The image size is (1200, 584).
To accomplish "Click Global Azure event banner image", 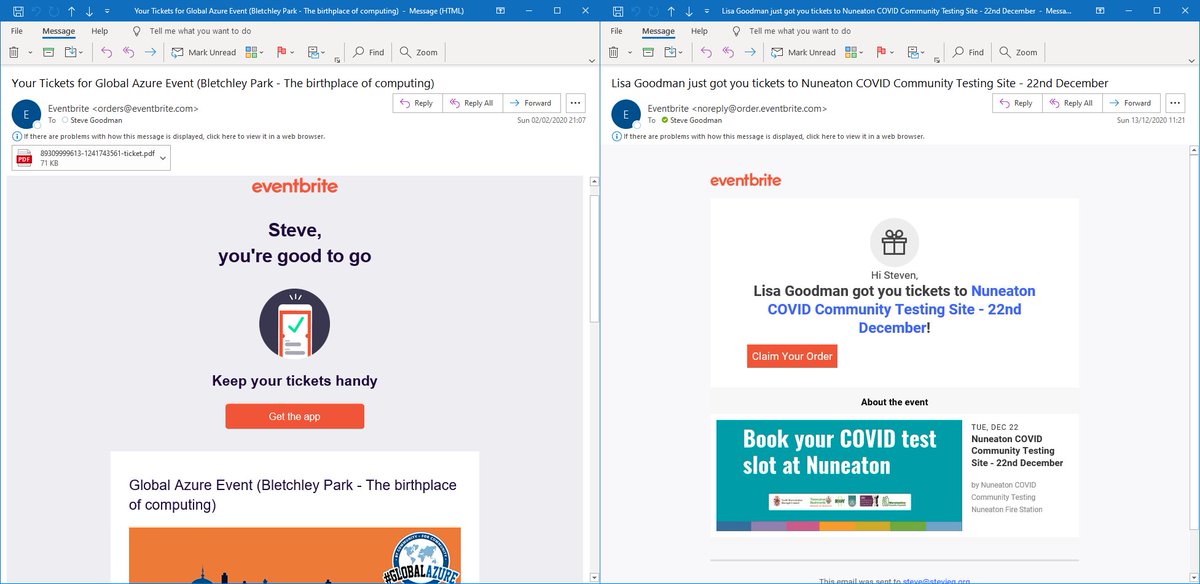I will [295, 555].
